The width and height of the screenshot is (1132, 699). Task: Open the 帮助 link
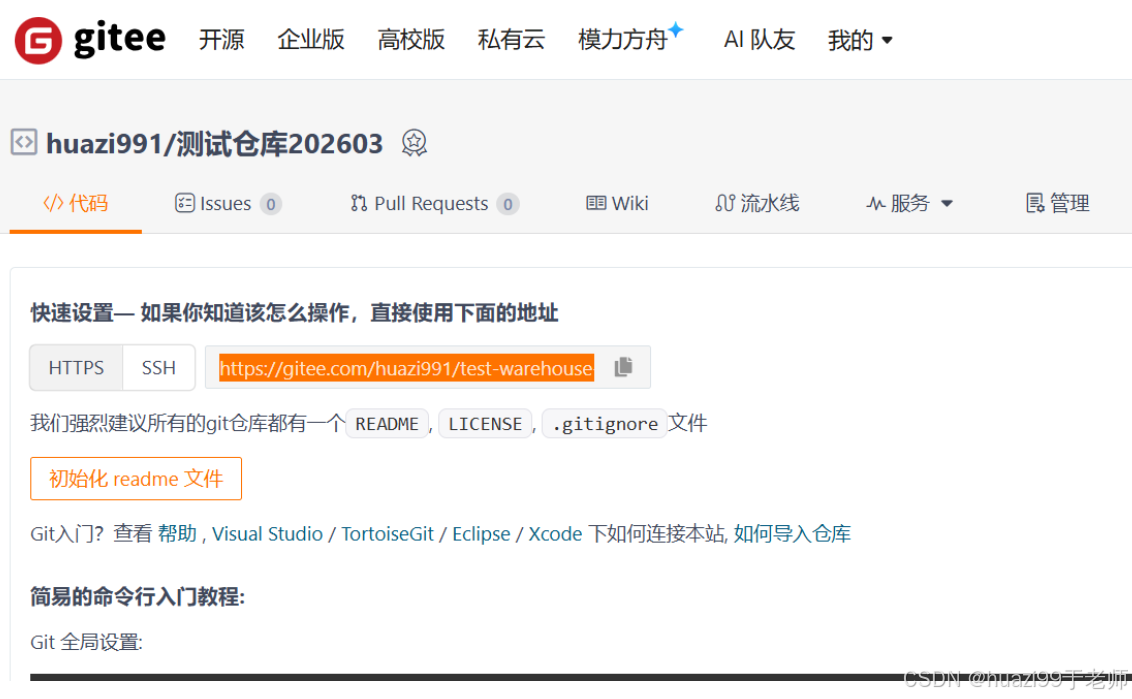(x=178, y=534)
